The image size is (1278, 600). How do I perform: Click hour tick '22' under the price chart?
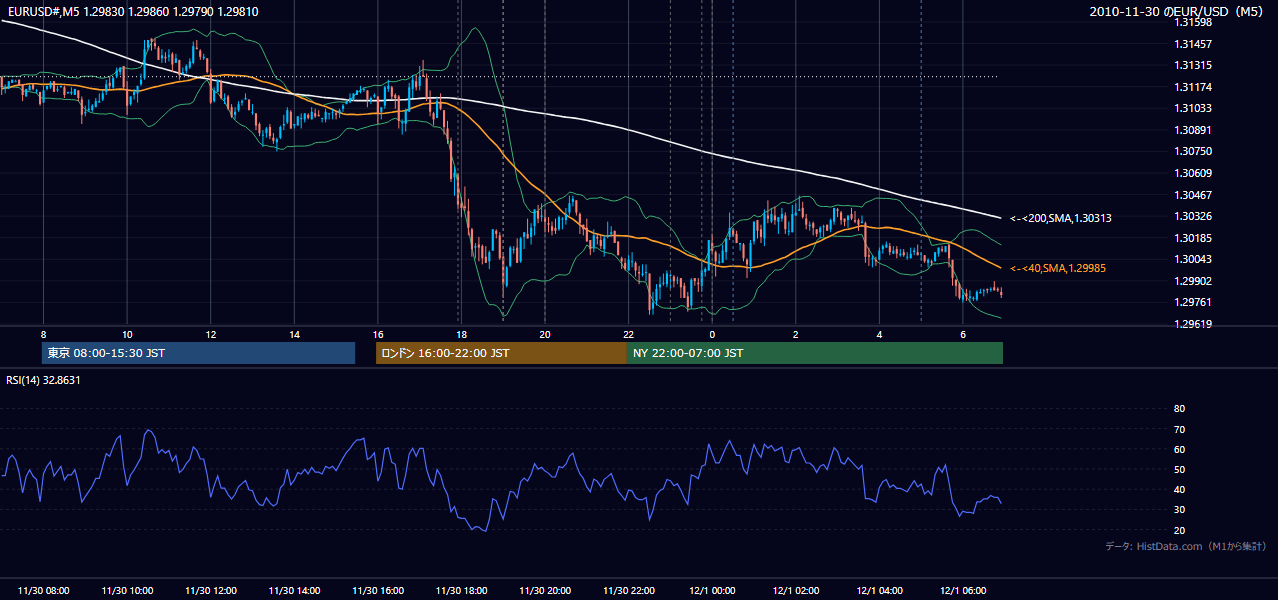click(628, 334)
